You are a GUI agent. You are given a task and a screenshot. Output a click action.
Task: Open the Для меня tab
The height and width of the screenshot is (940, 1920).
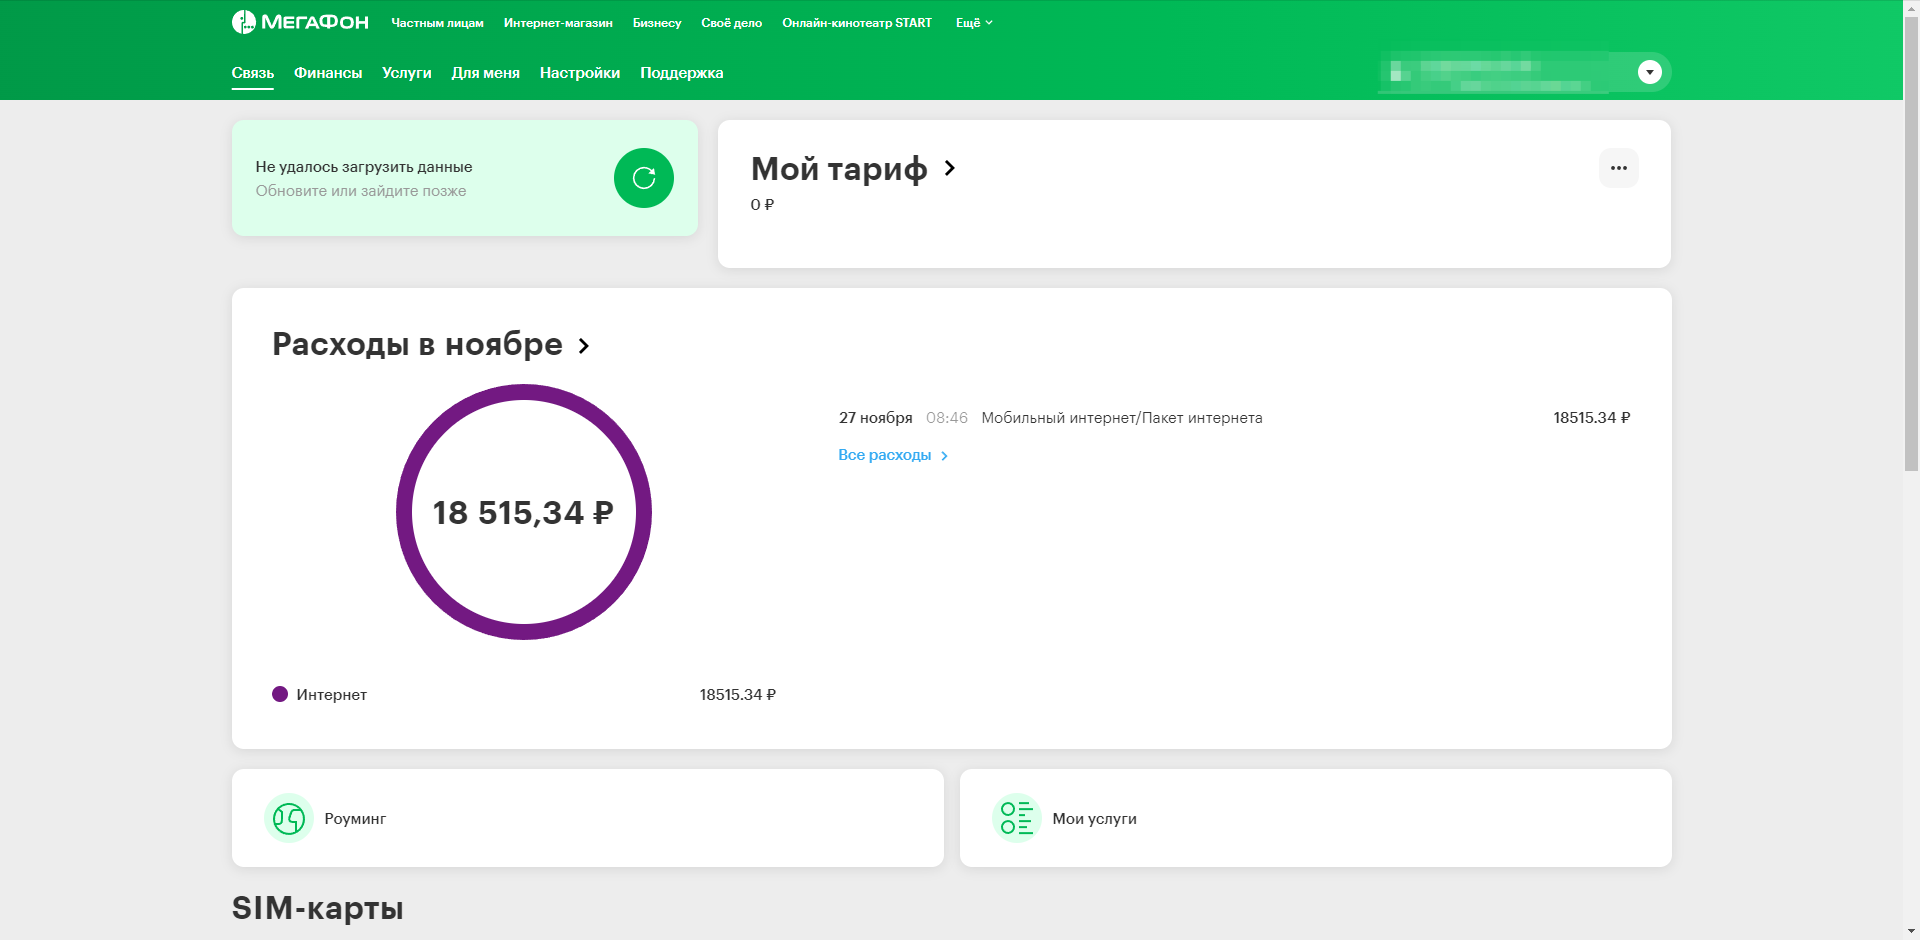click(486, 73)
